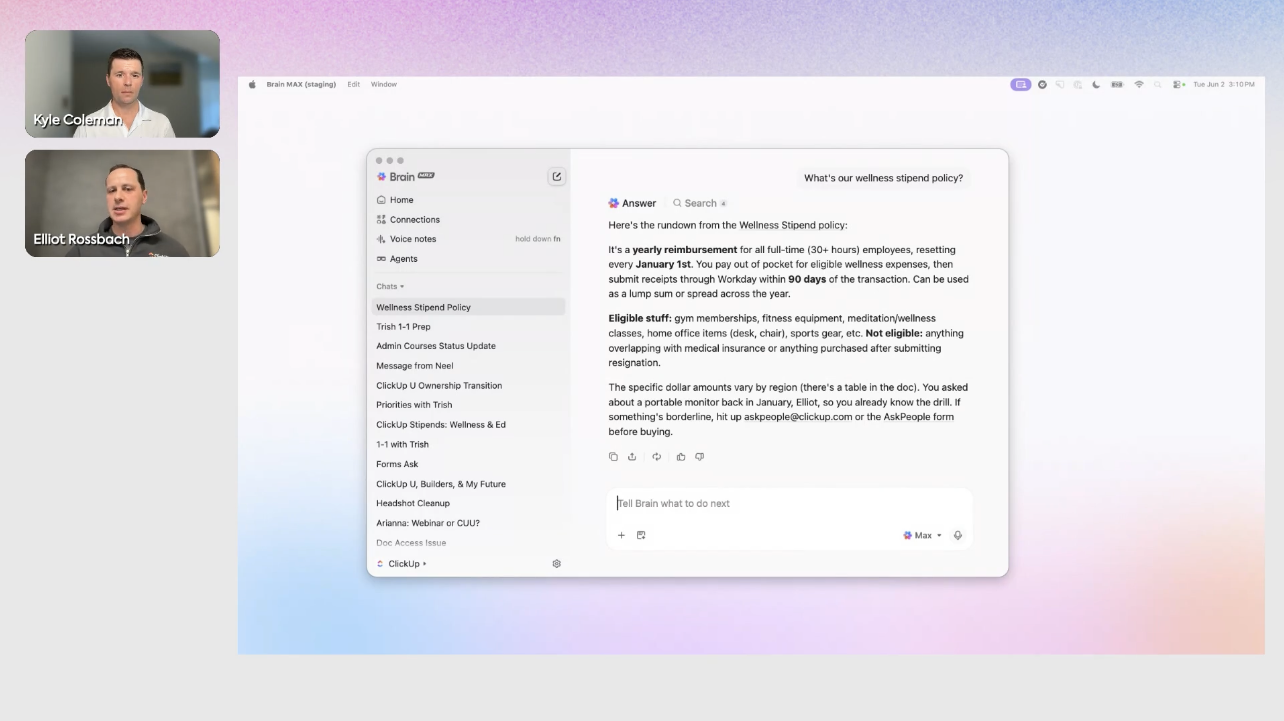Open the Max model dropdown
This screenshot has height=721, width=1284.
pyautogui.click(x=922, y=535)
